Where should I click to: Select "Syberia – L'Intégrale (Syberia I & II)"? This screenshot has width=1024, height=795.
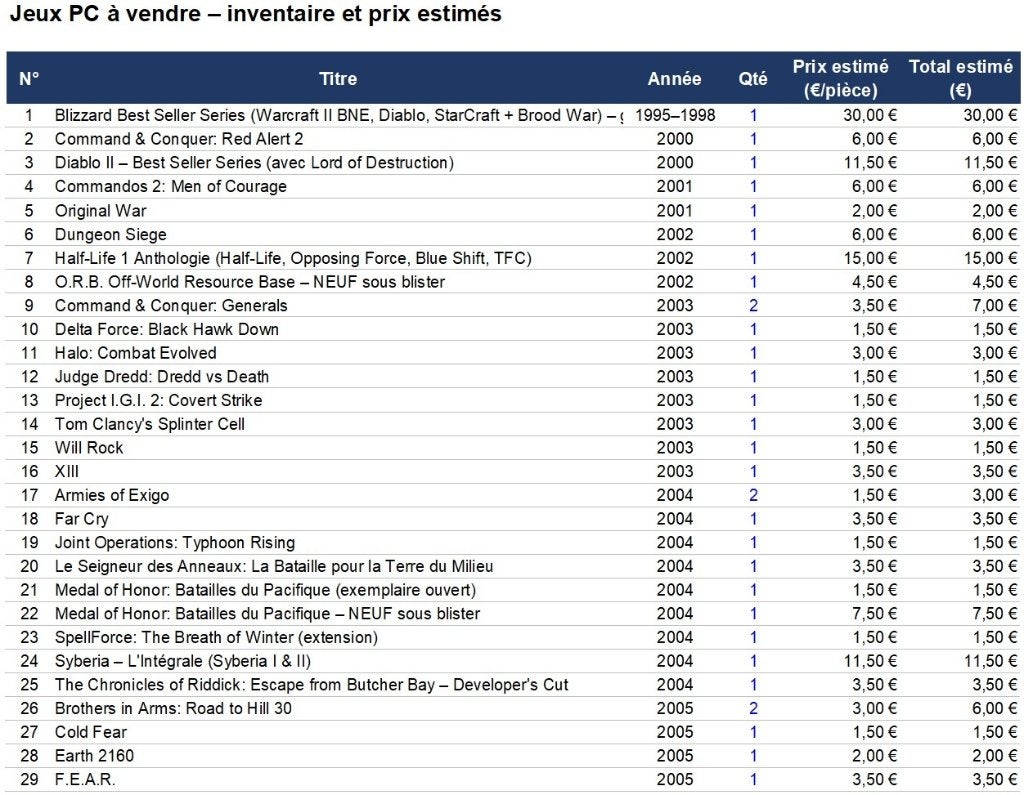(x=183, y=661)
